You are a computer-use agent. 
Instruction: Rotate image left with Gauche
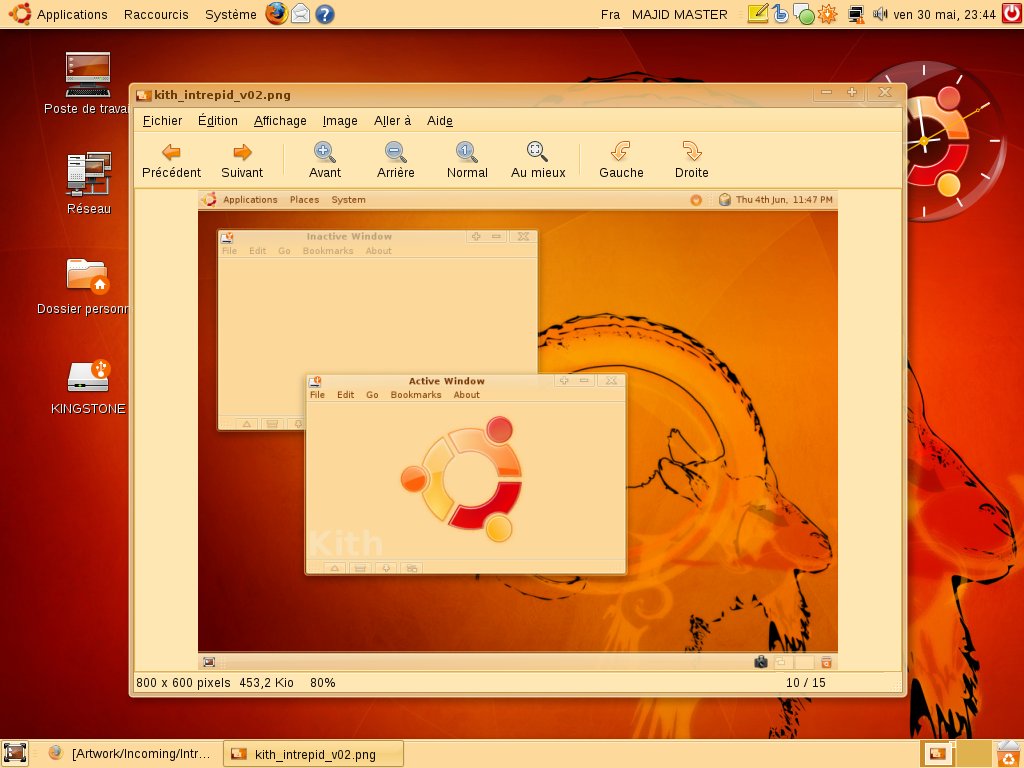tap(621, 161)
